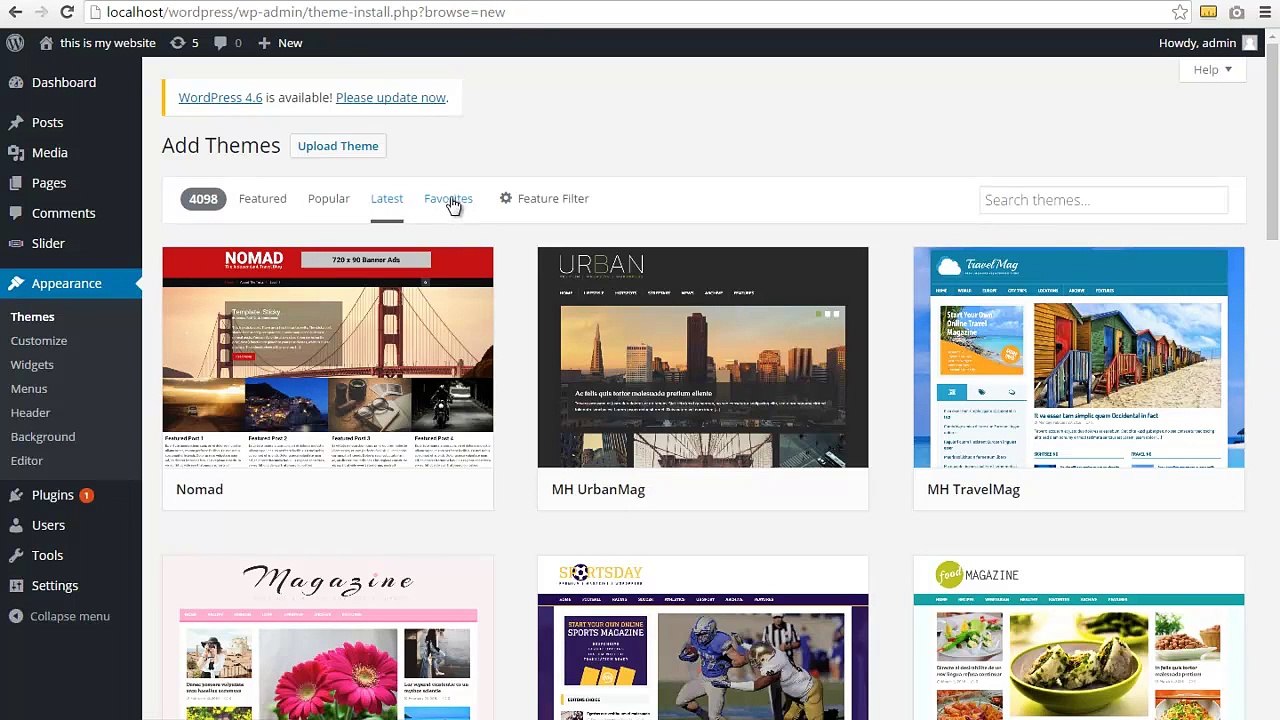This screenshot has width=1280, height=720.
Task: Open the pink Magazine theme thumbnail
Action: click(328, 638)
